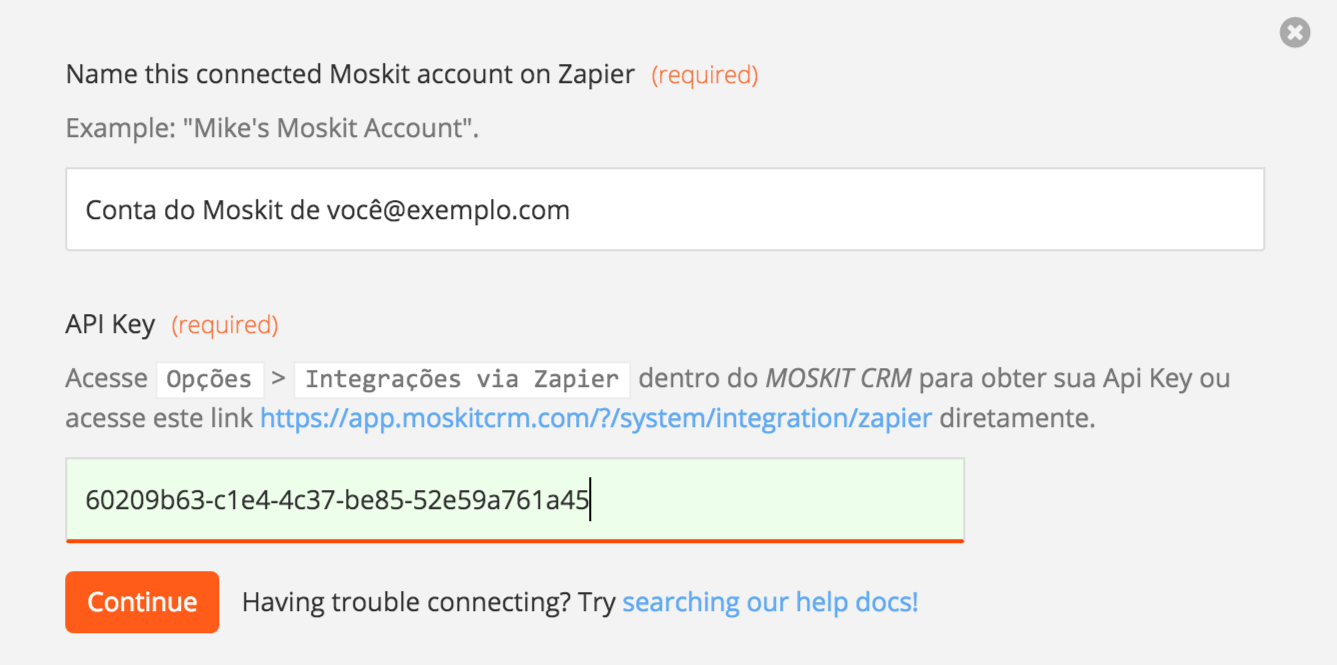
Task: Open the app.moskitcrm.com integration link
Action: pyautogui.click(x=596, y=418)
